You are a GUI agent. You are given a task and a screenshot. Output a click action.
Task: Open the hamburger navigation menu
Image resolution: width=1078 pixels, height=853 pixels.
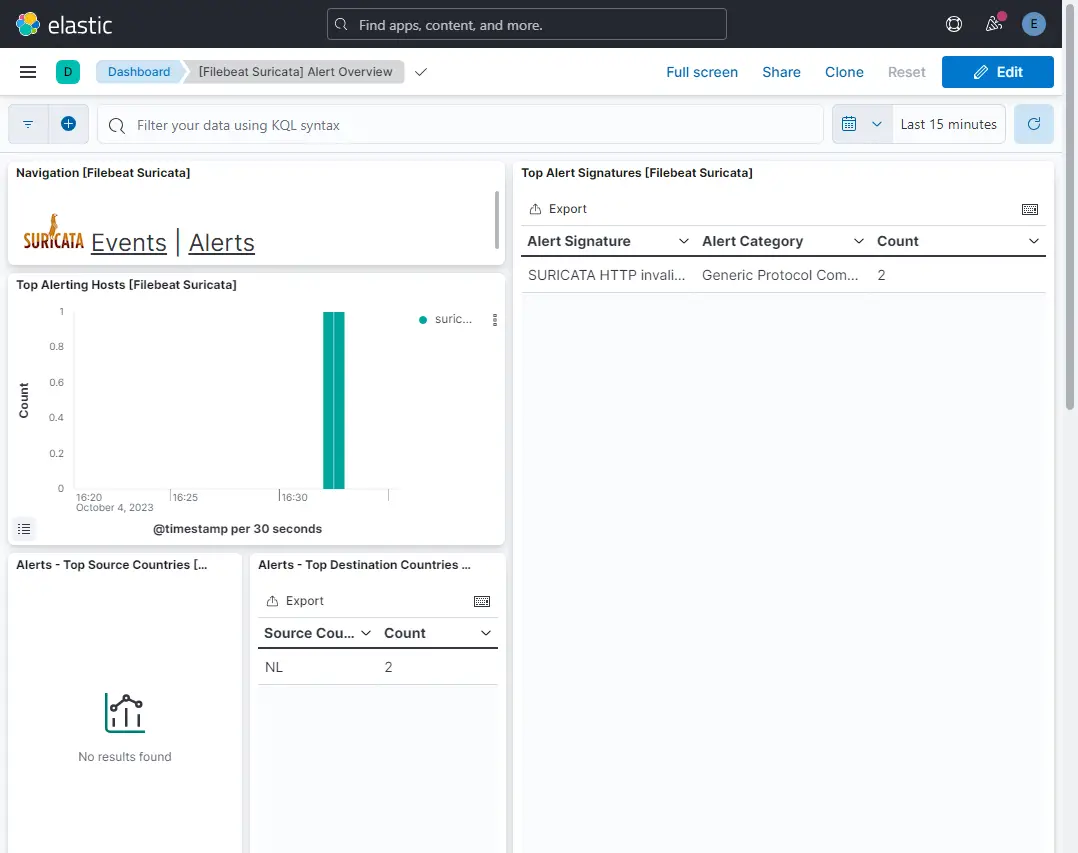pos(28,72)
